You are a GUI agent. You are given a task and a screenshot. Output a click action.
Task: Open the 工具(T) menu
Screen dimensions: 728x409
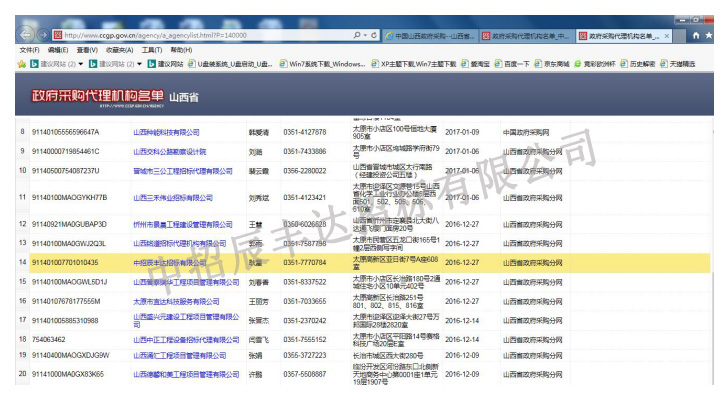(x=152, y=50)
